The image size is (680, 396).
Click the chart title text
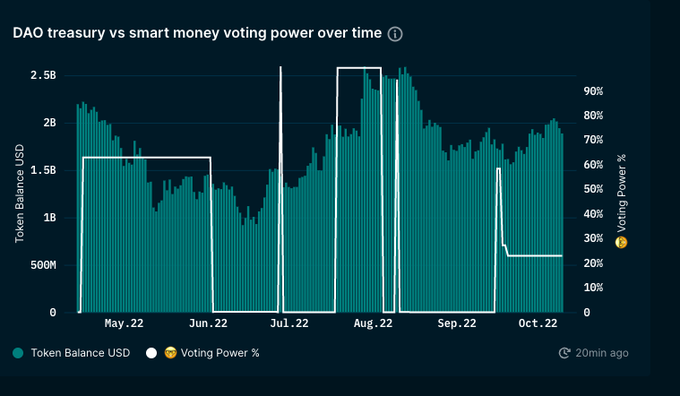coord(197,33)
